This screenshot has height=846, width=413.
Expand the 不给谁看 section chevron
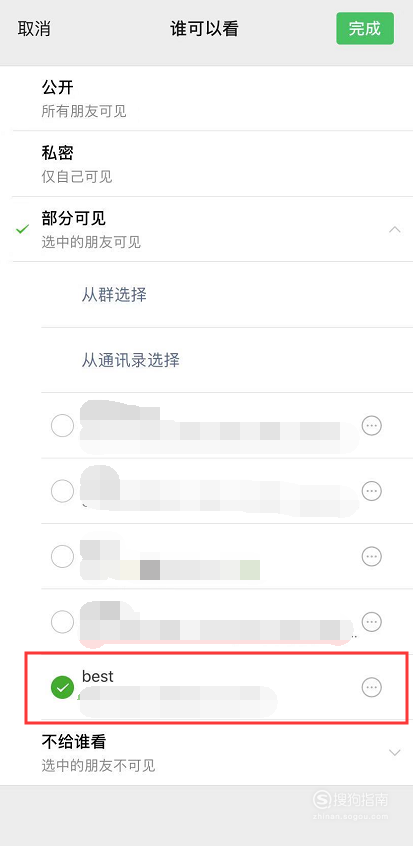pyautogui.click(x=395, y=752)
